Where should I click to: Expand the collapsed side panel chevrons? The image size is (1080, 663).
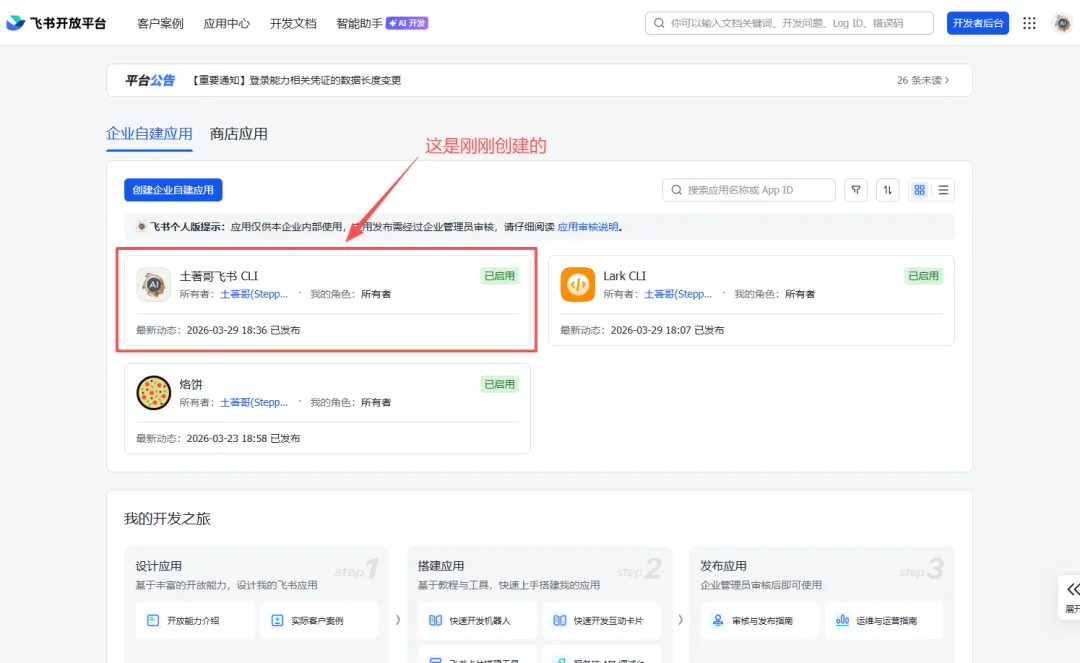click(1073, 589)
